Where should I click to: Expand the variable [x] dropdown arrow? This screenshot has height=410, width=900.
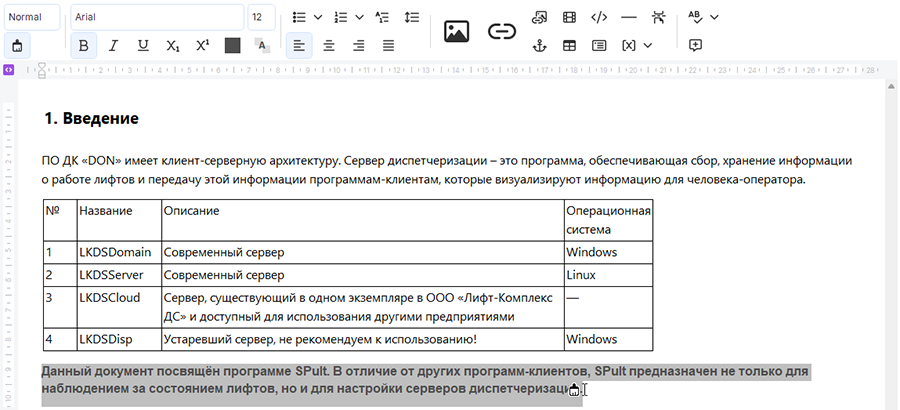pyautogui.click(x=647, y=45)
